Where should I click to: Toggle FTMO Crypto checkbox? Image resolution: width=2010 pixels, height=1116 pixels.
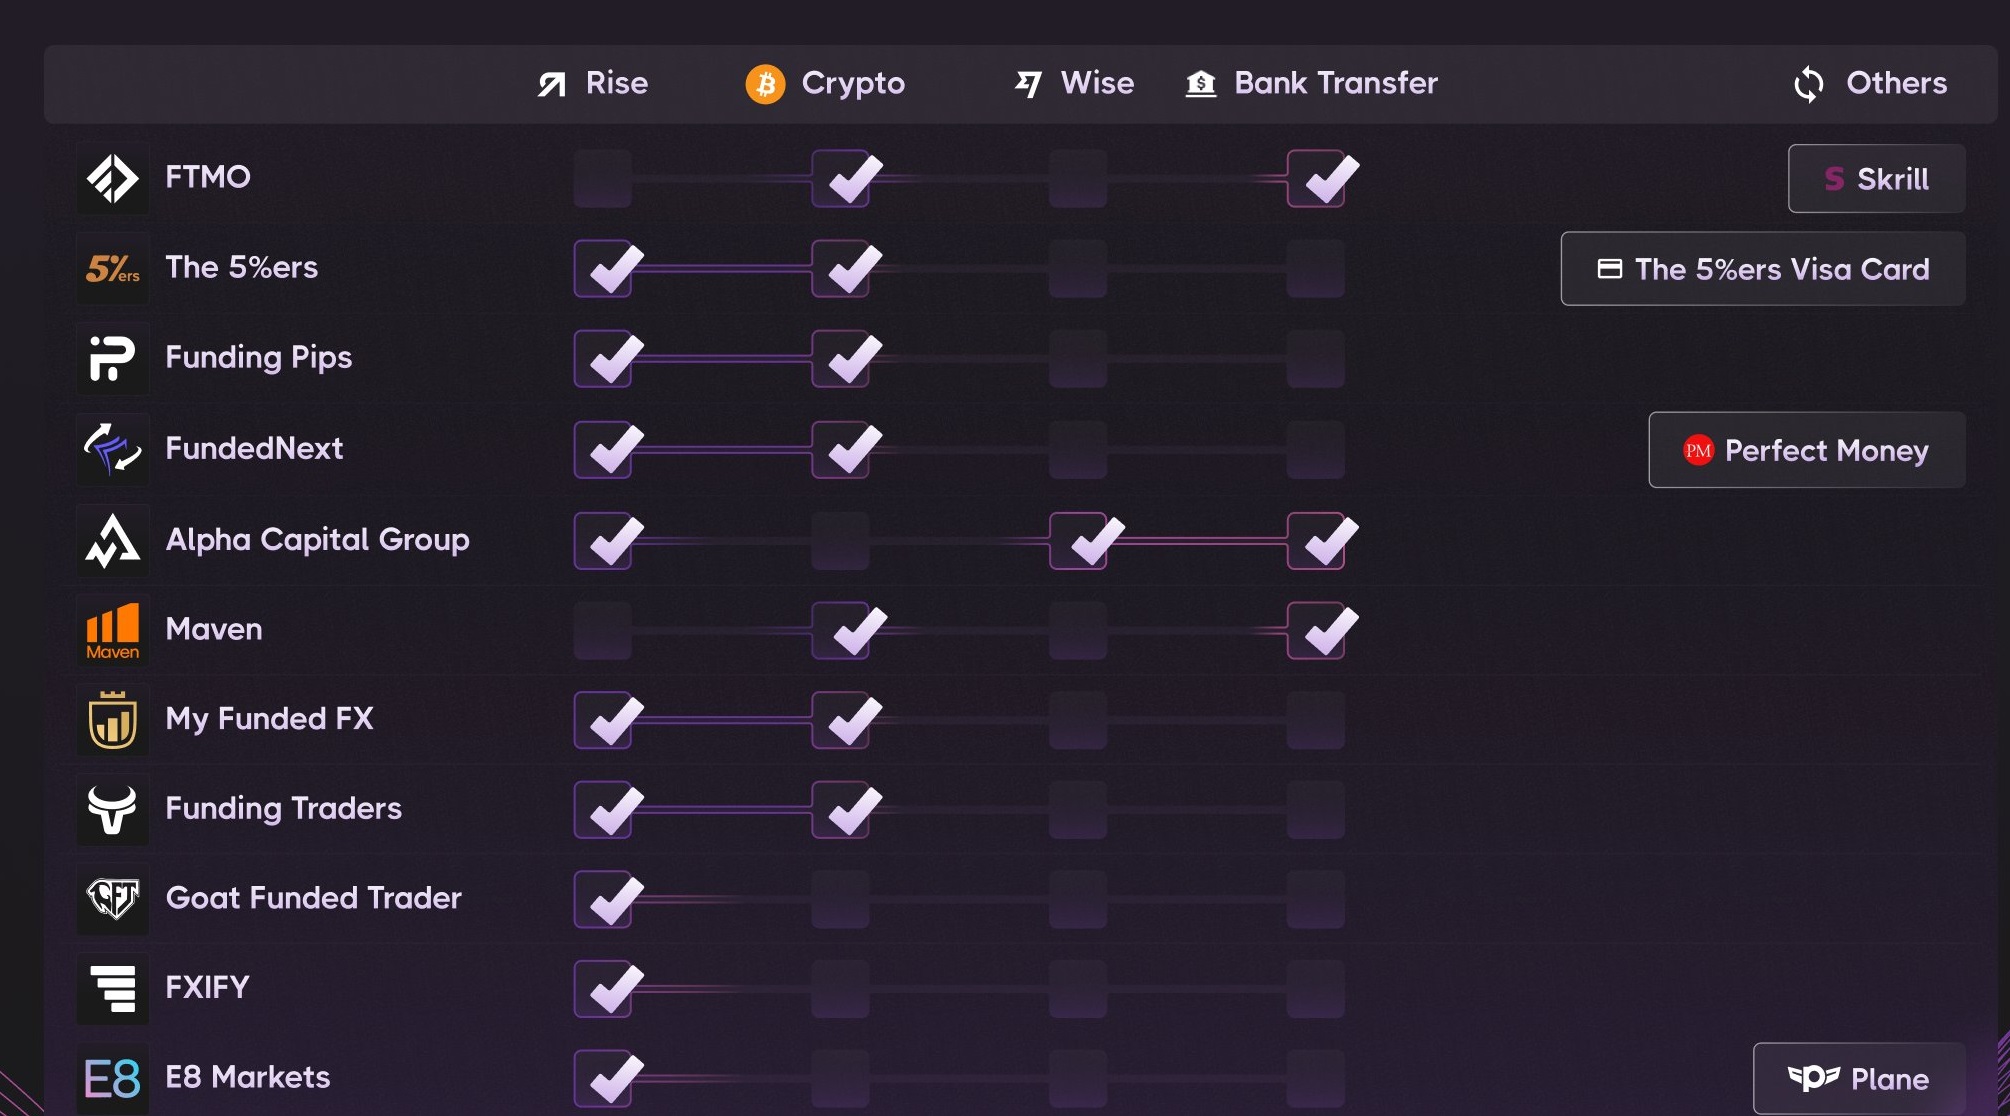coord(841,179)
